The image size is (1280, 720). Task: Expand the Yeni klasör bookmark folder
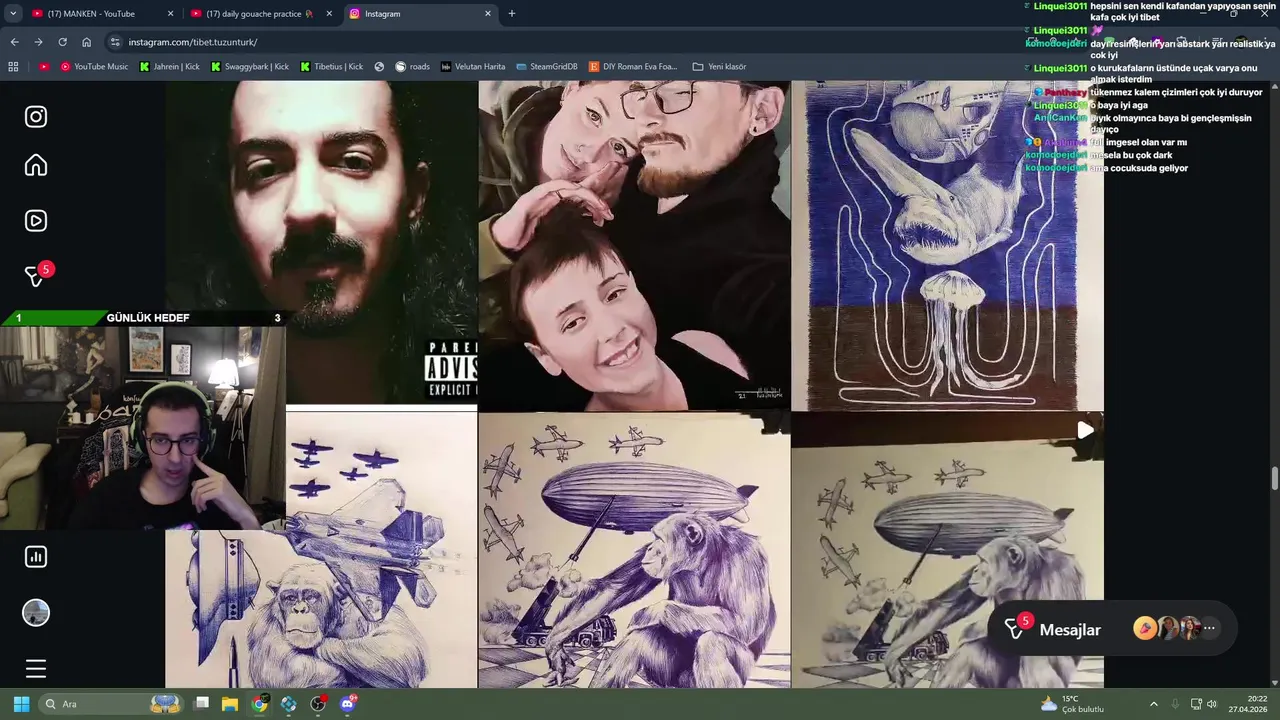tap(719, 67)
